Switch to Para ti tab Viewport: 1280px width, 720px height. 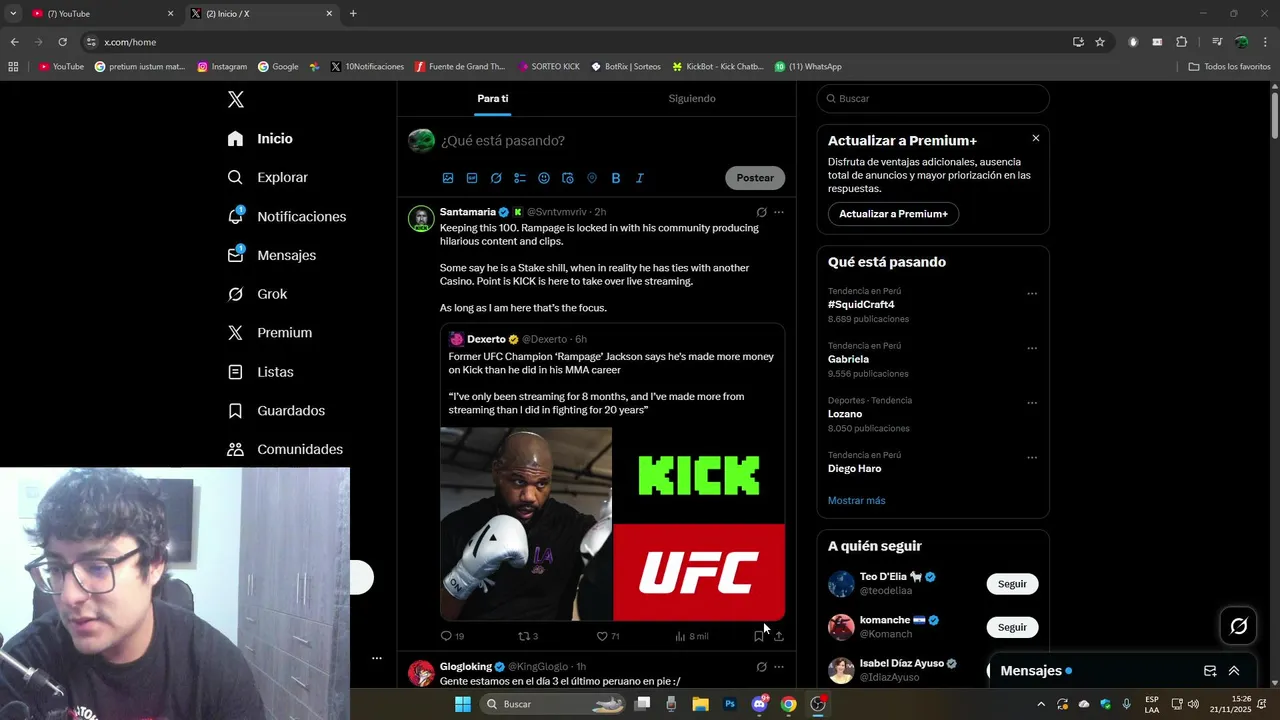[x=493, y=98]
